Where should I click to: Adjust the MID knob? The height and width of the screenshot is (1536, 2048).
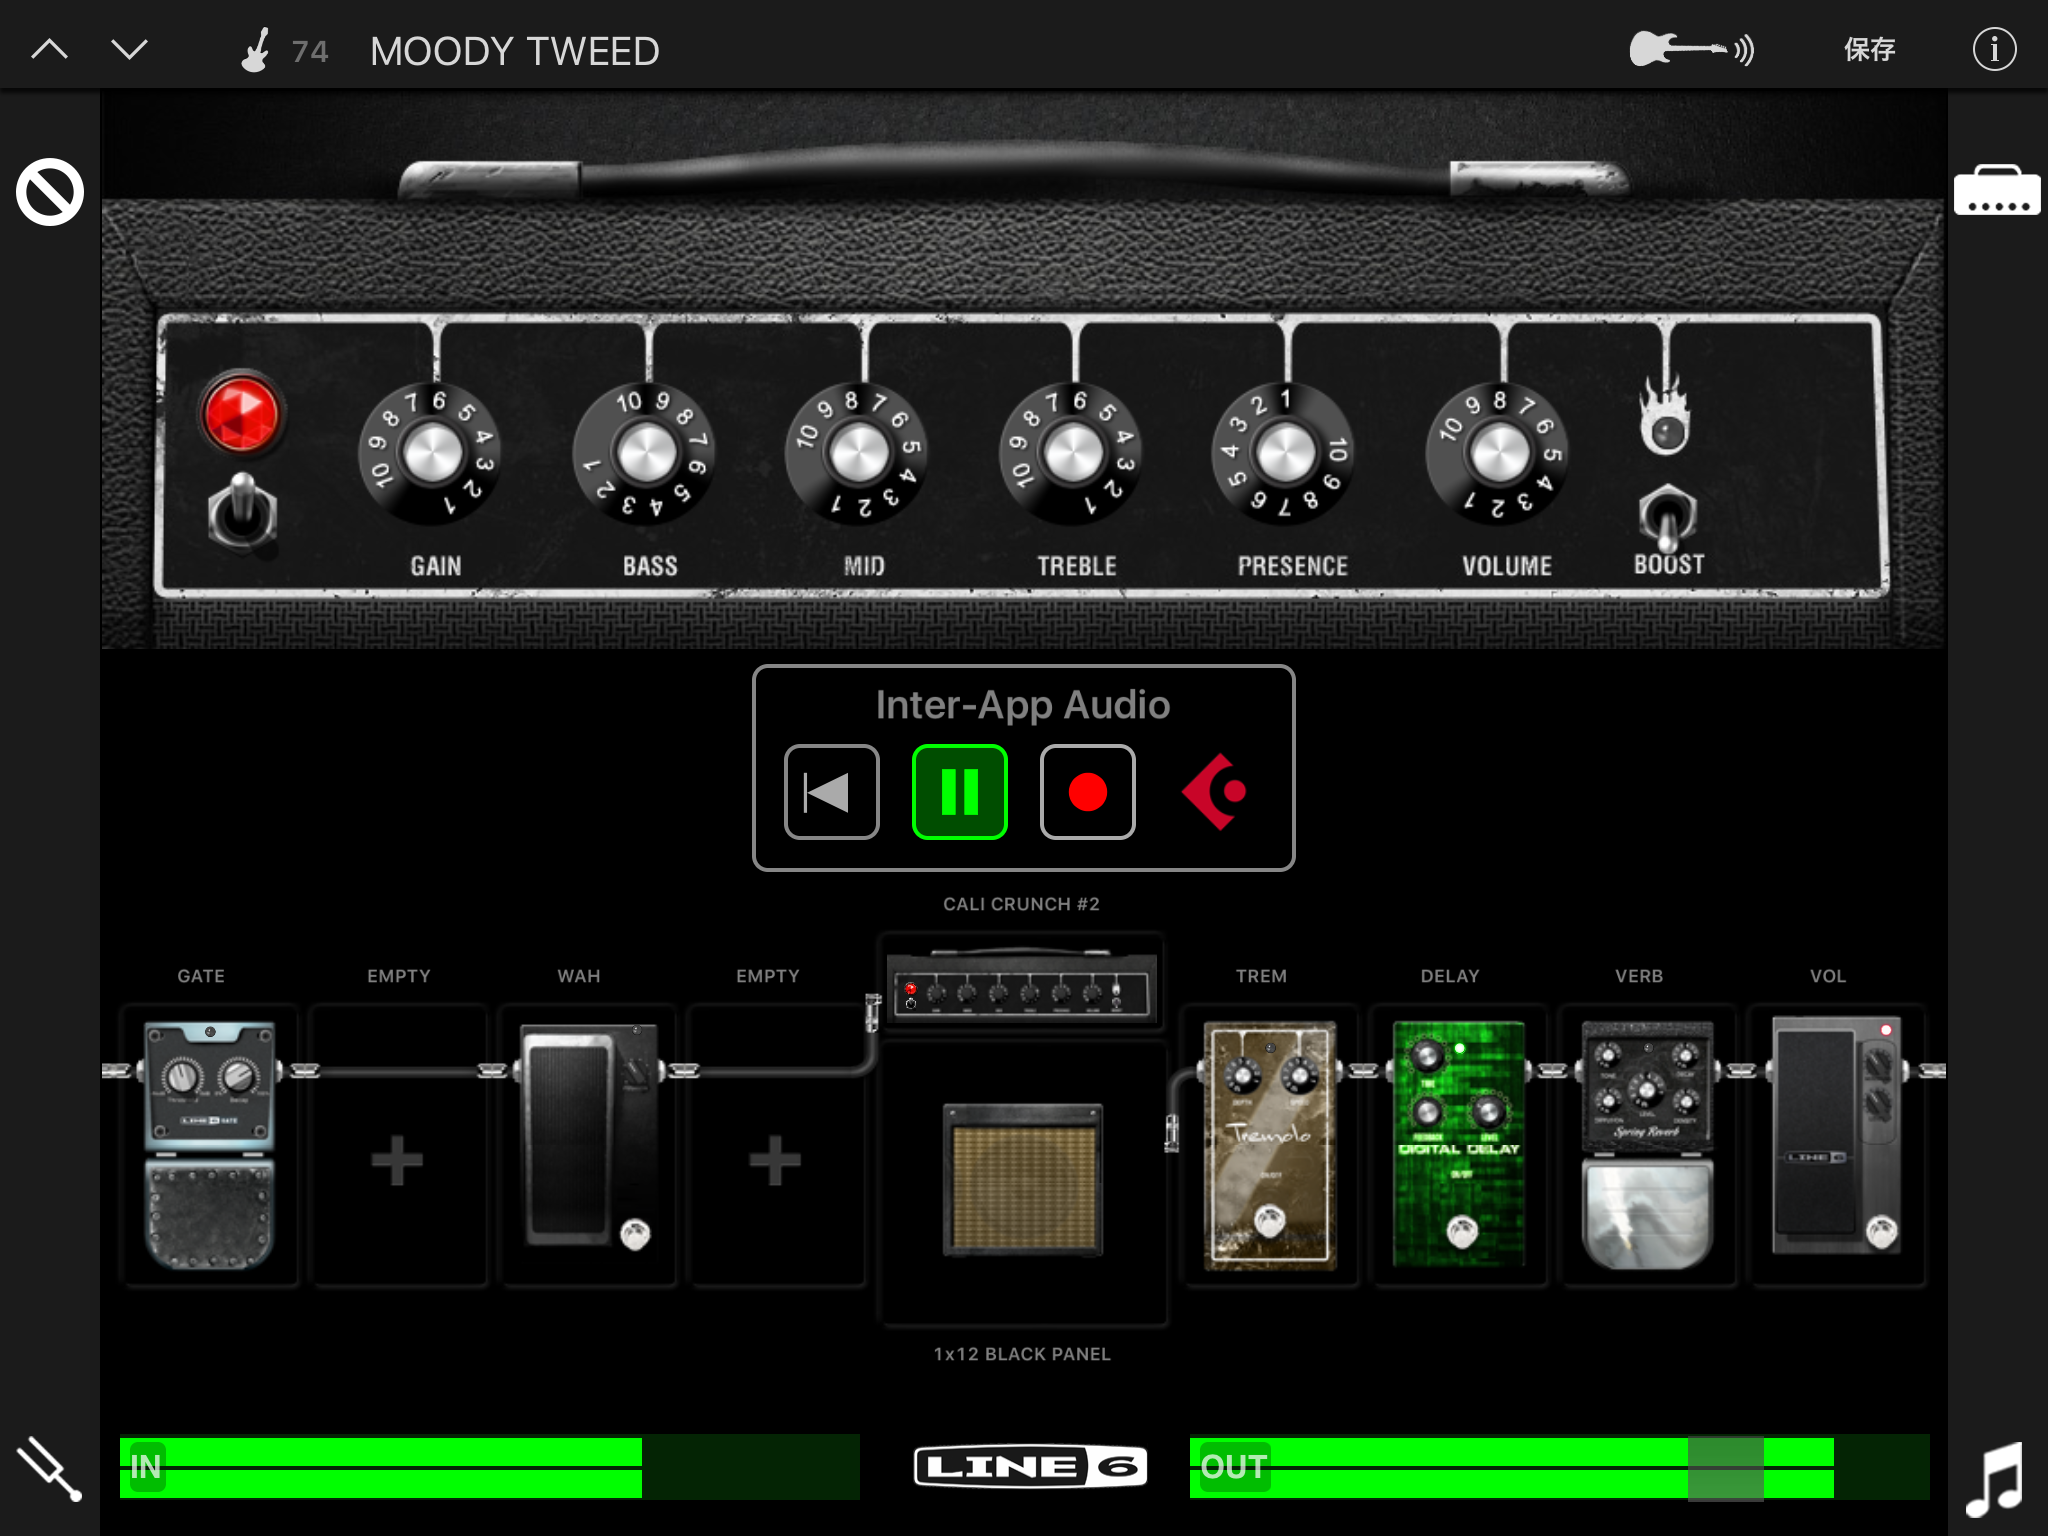tap(859, 453)
